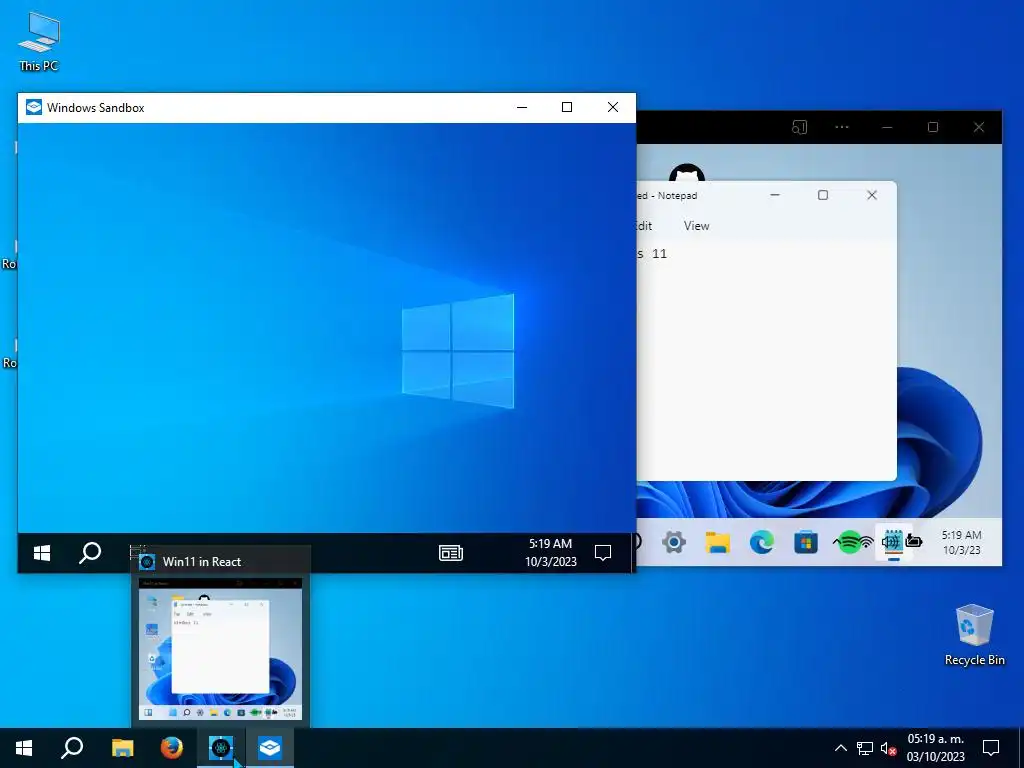The width and height of the screenshot is (1024, 768).
Task: Open Spotify in the Win11 taskbar
Action: click(x=849, y=542)
